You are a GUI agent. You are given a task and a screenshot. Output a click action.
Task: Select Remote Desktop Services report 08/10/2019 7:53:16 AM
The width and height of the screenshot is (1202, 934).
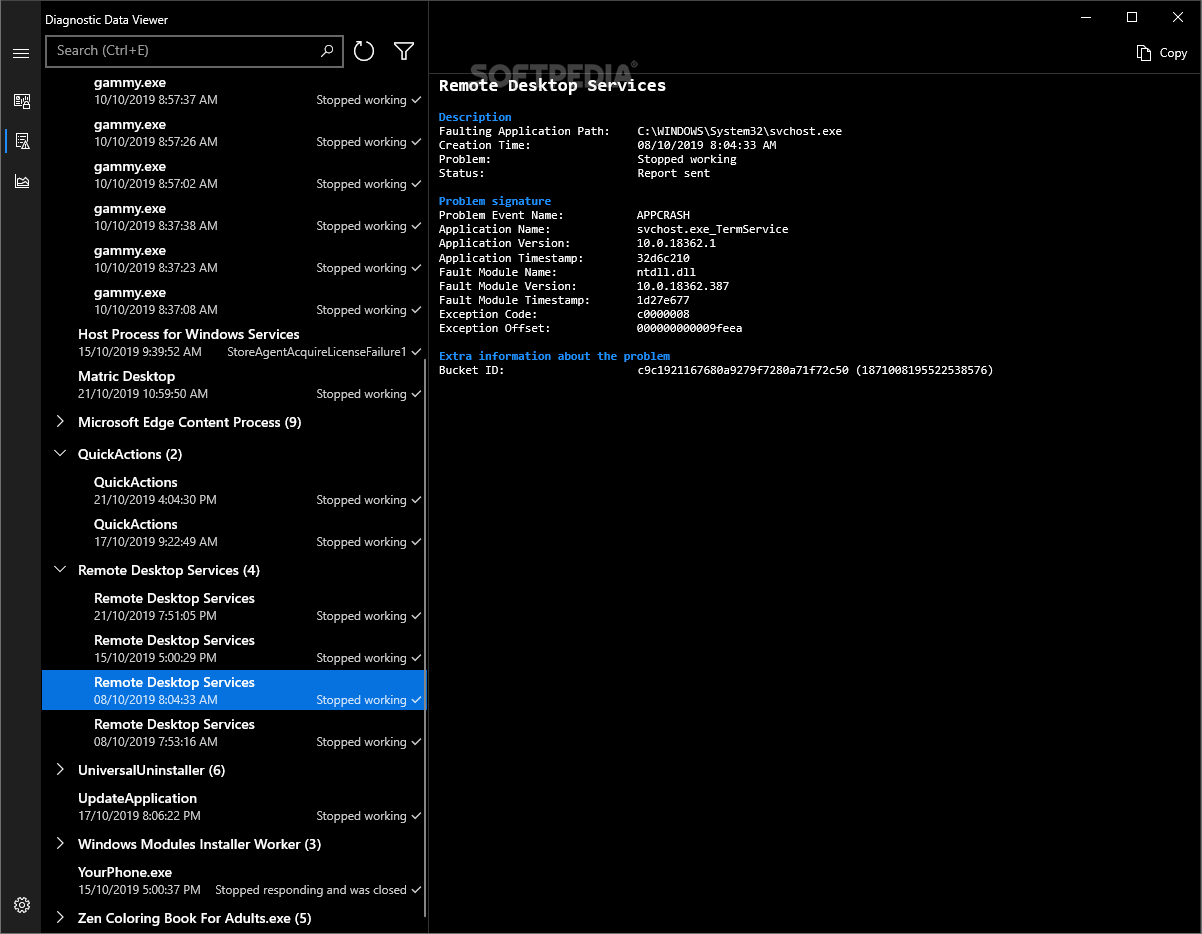(234, 733)
